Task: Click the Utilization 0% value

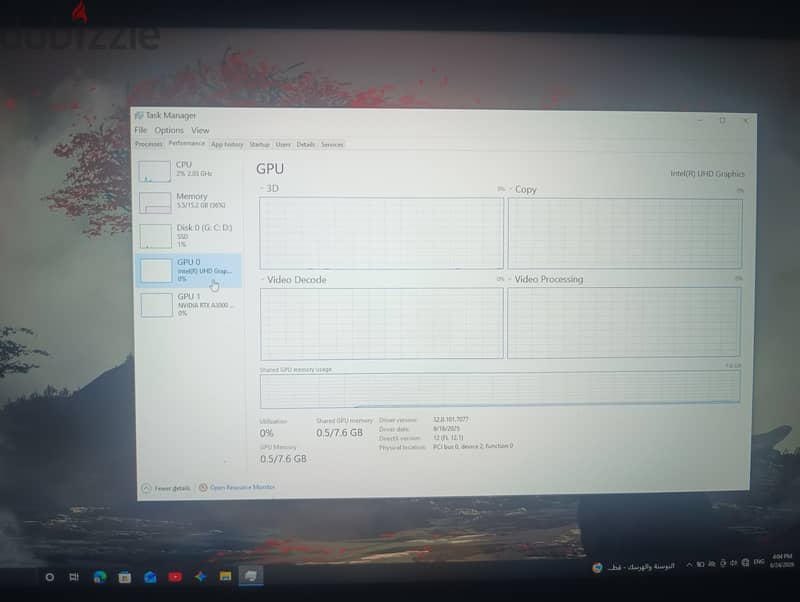Action: 266,433
